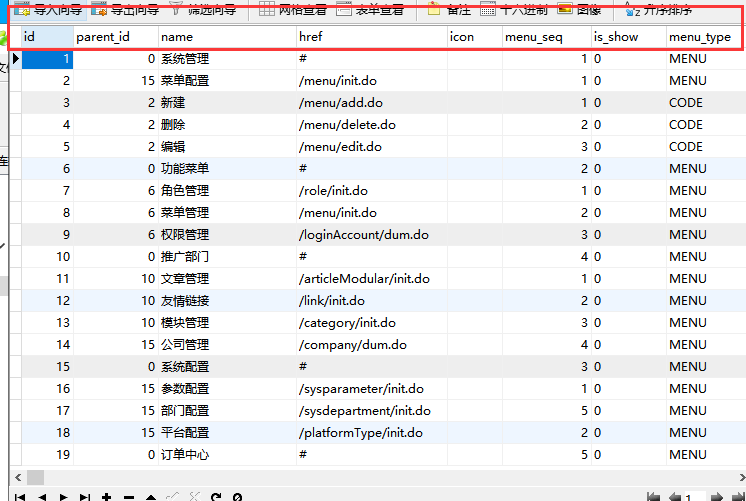Select the 编辑 name cell
Image resolution: width=746 pixels, height=501 pixels.
(x=227, y=147)
